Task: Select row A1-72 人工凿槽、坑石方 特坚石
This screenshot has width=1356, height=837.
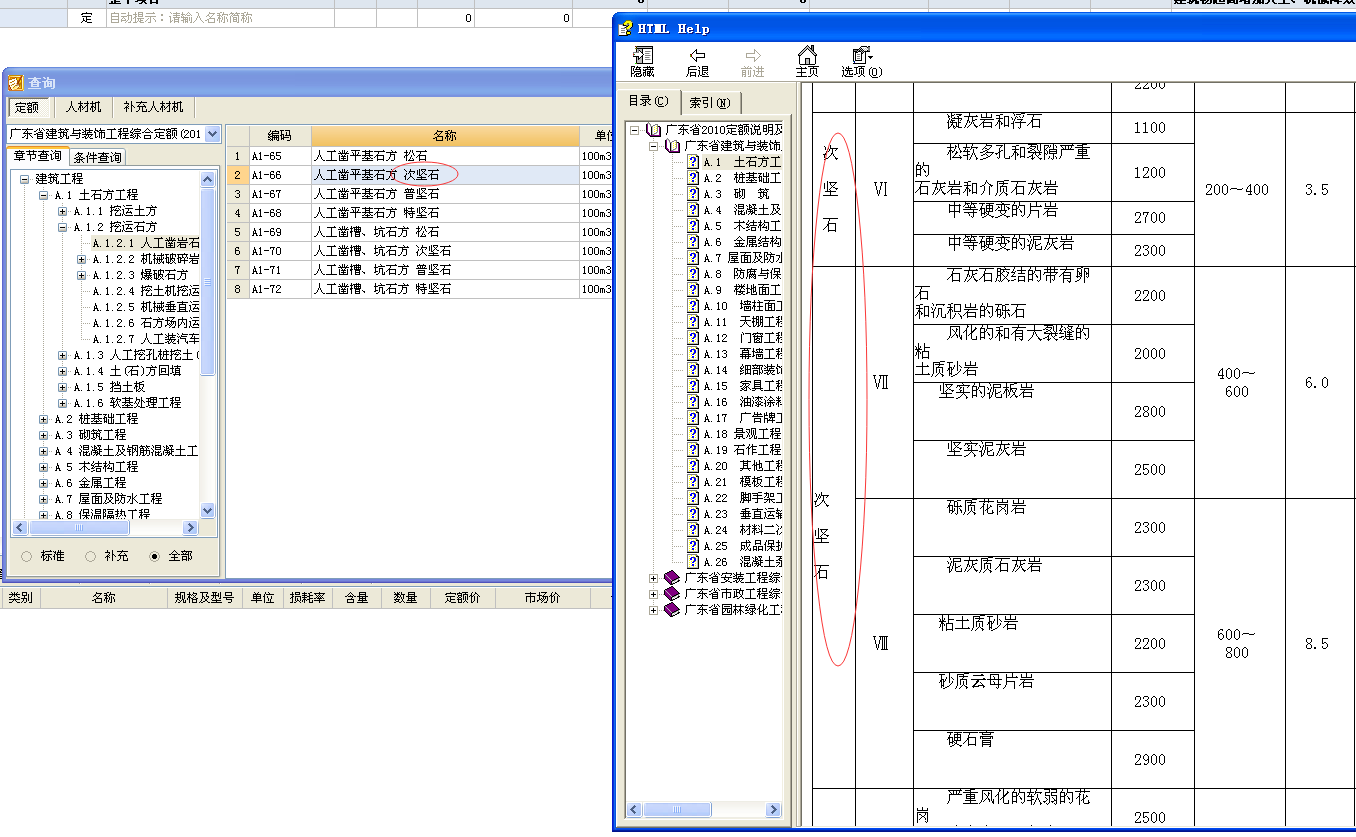Action: [x=420, y=289]
